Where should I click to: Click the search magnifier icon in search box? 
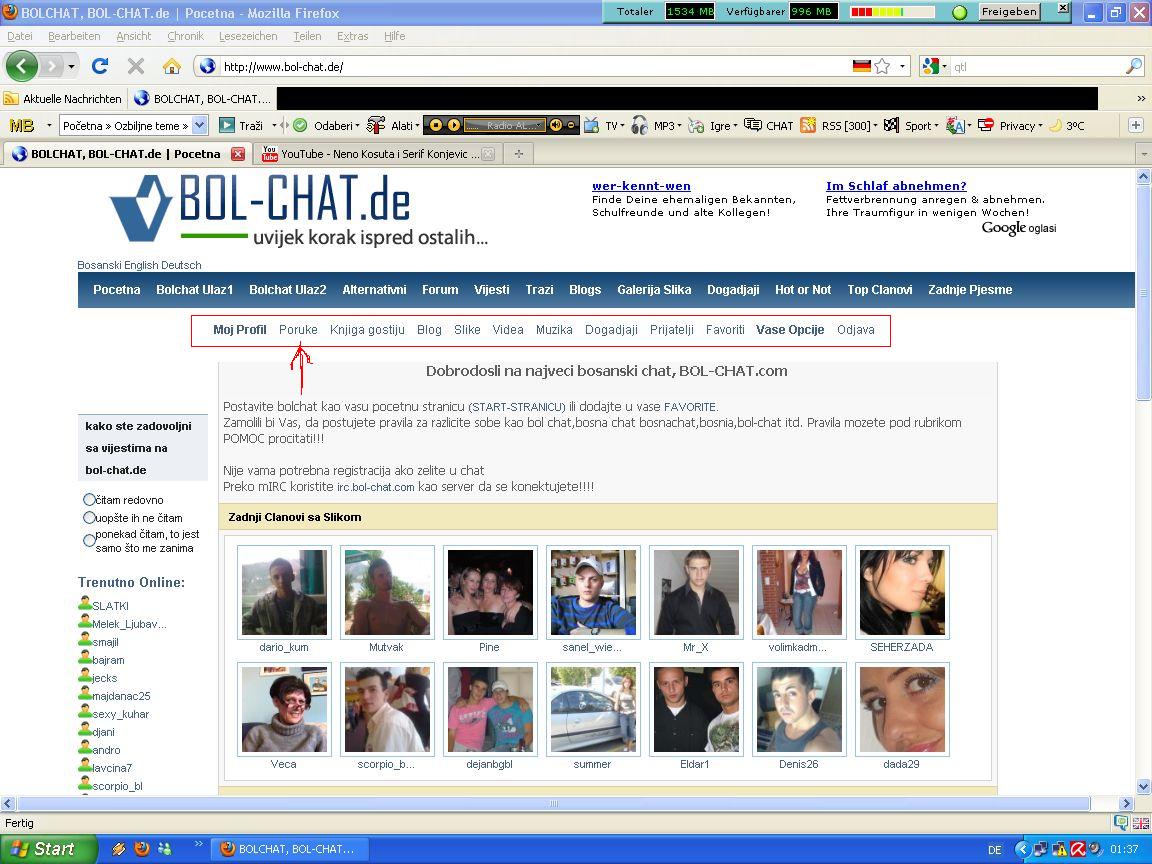[x=1133, y=66]
